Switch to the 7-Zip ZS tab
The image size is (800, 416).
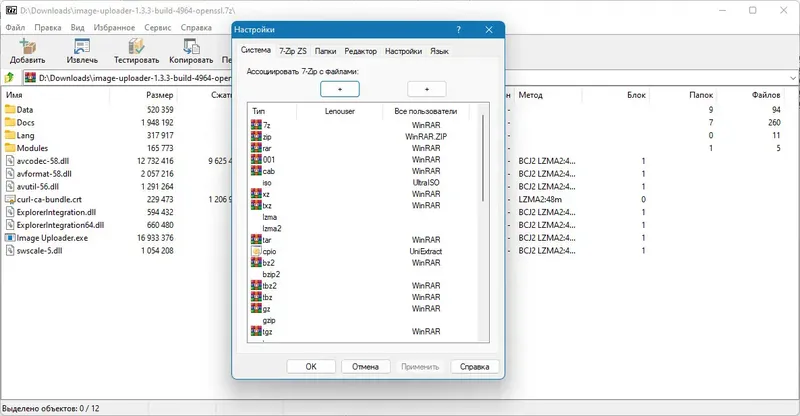click(293, 51)
